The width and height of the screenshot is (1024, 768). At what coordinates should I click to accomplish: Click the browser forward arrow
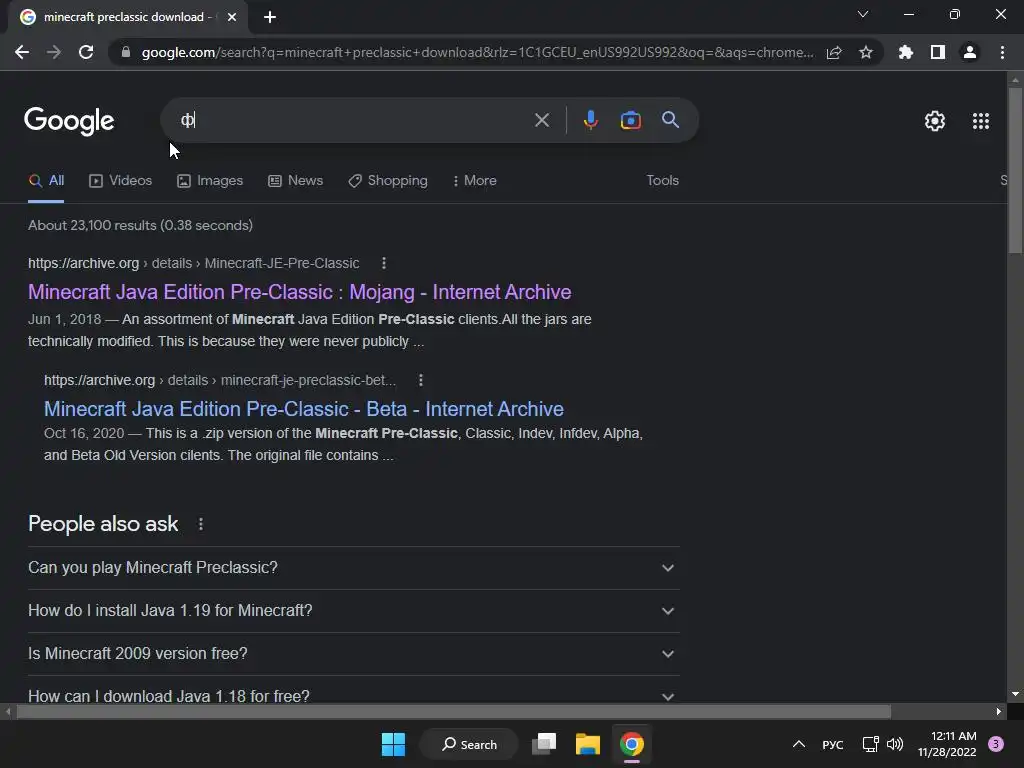pyautogui.click(x=54, y=52)
